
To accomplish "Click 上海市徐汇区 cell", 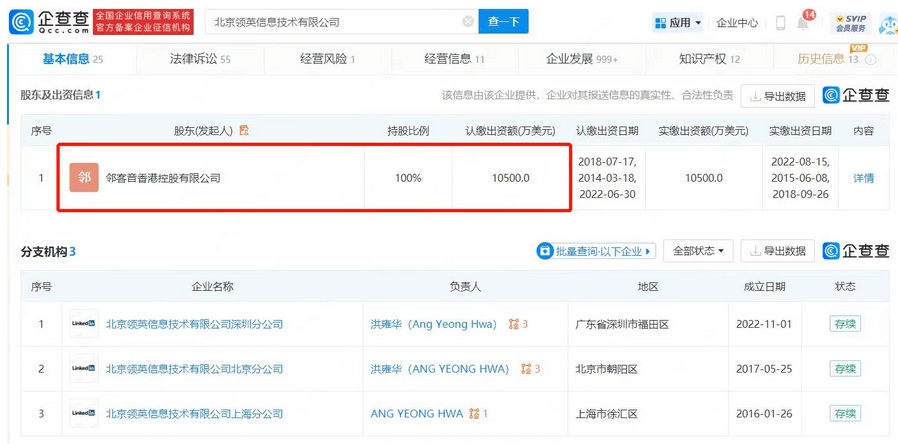I will 606,414.
